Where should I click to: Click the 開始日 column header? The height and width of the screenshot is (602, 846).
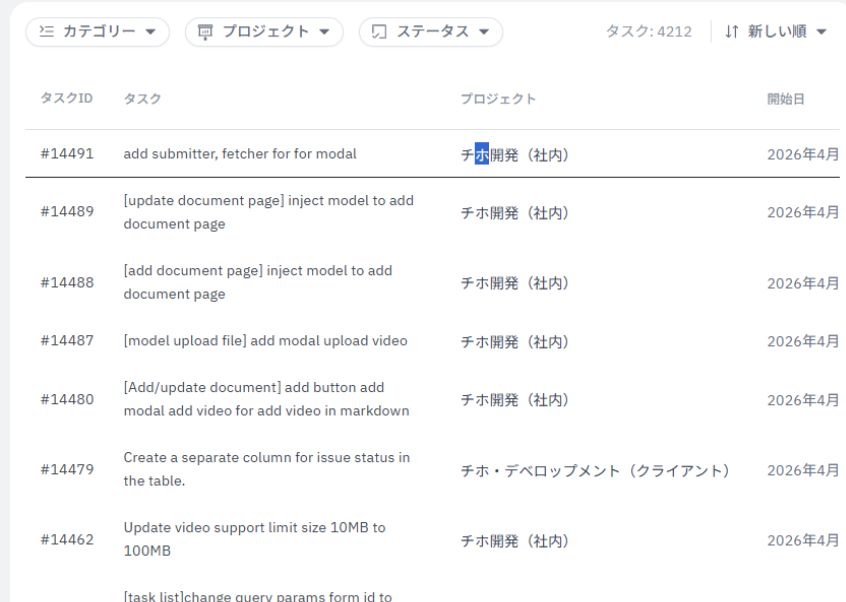pyautogui.click(x=786, y=99)
